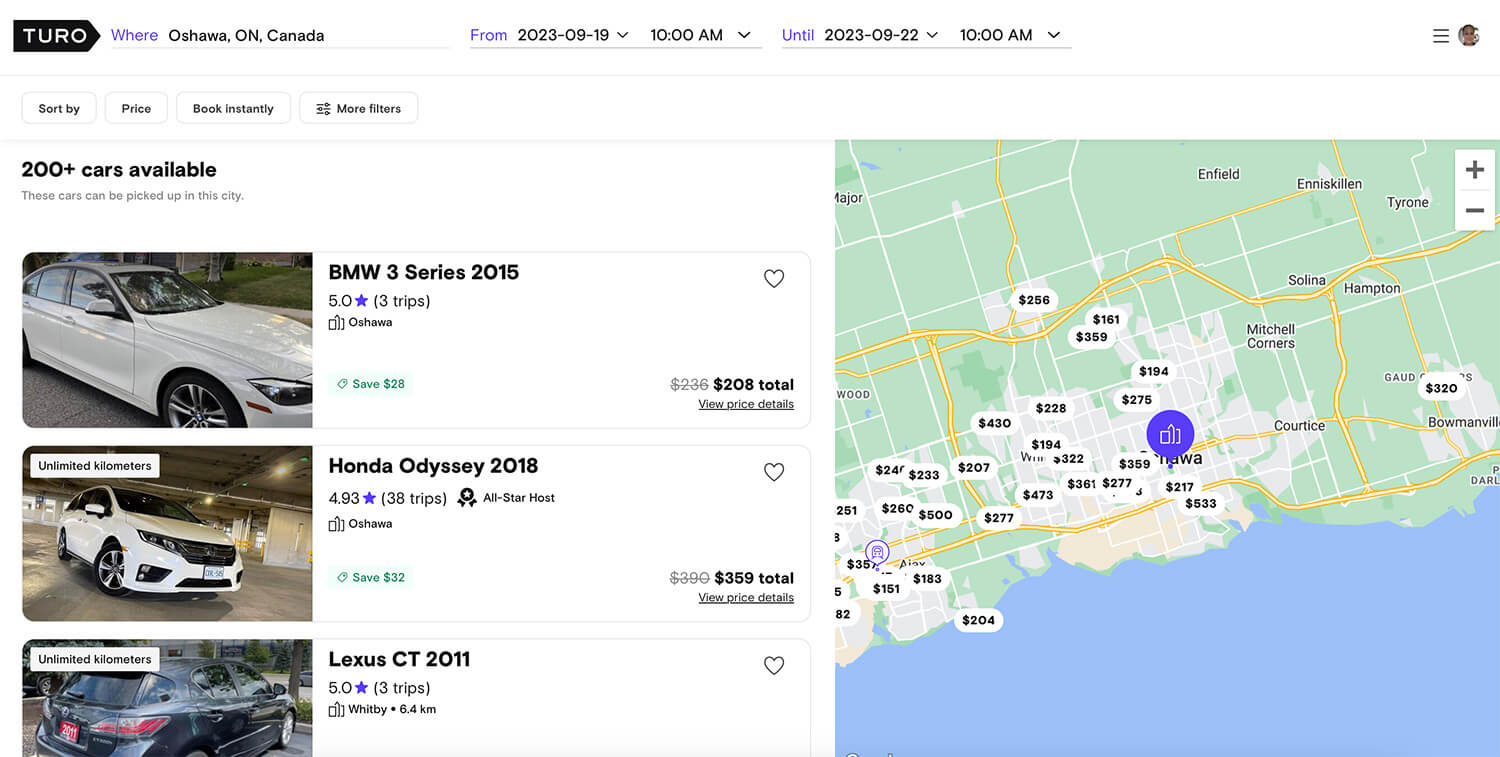This screenshot has width=1500, height=757.
Task: Open the Until date dropdown 2023-09-22
Action: (882, 35)
